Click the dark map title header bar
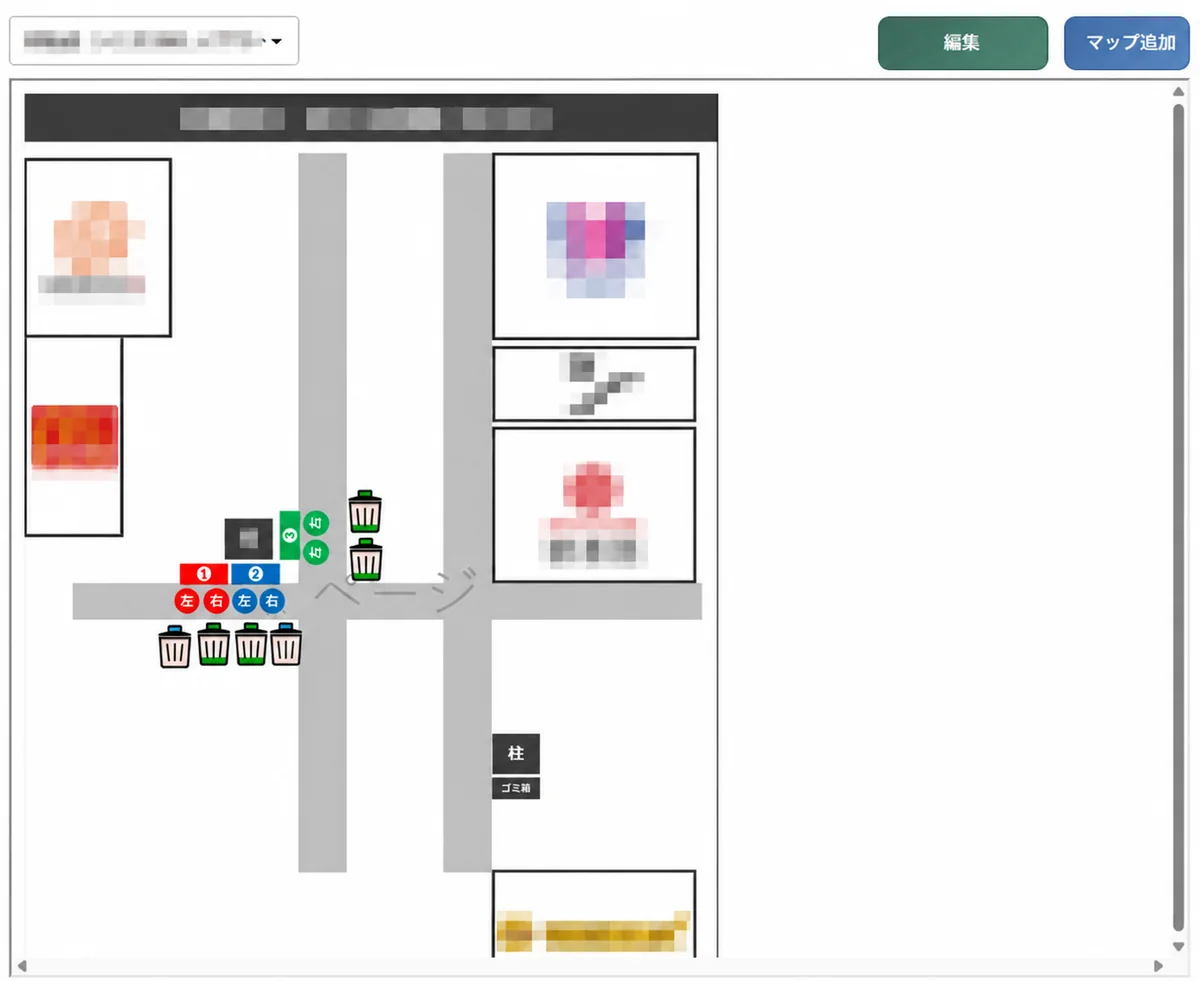1200x981 pixels. pyautogui.click(x=371, y=118)
